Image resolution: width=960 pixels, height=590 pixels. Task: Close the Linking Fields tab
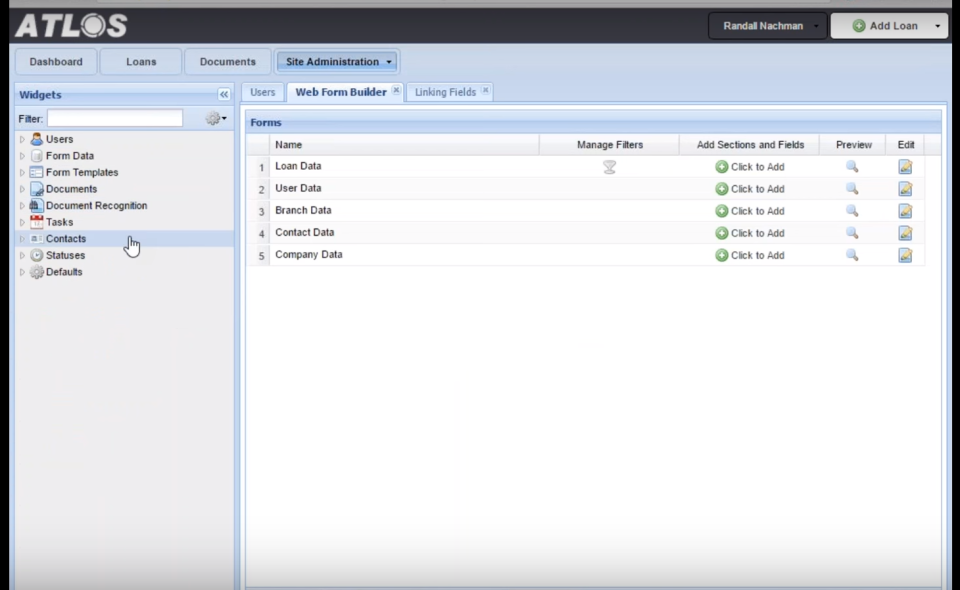pyautogui.click(x=485, y=91)
